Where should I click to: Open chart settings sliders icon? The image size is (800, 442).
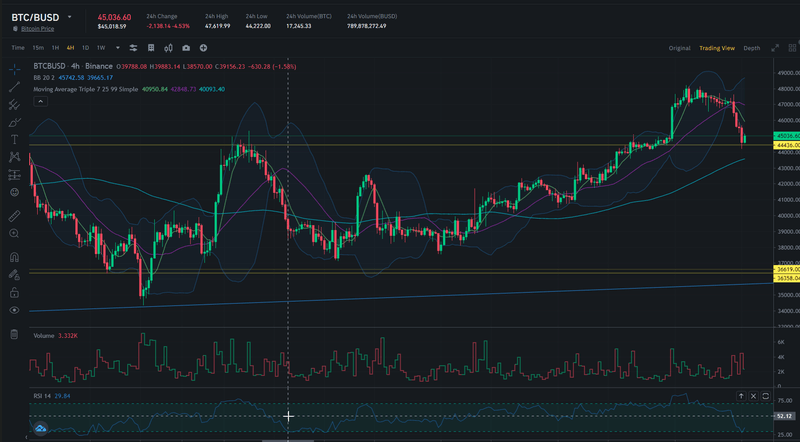(133, 48)
